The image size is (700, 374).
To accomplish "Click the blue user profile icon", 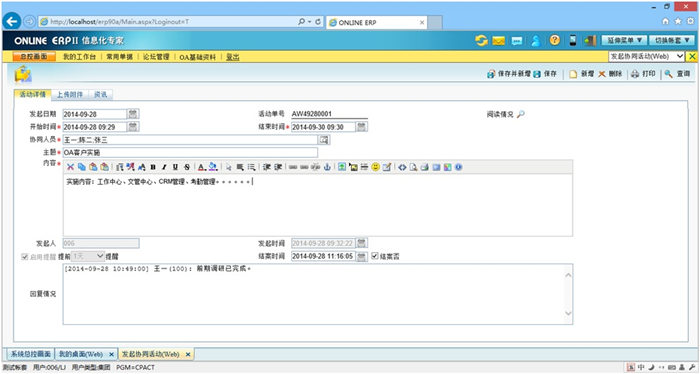I will point(536,41).
